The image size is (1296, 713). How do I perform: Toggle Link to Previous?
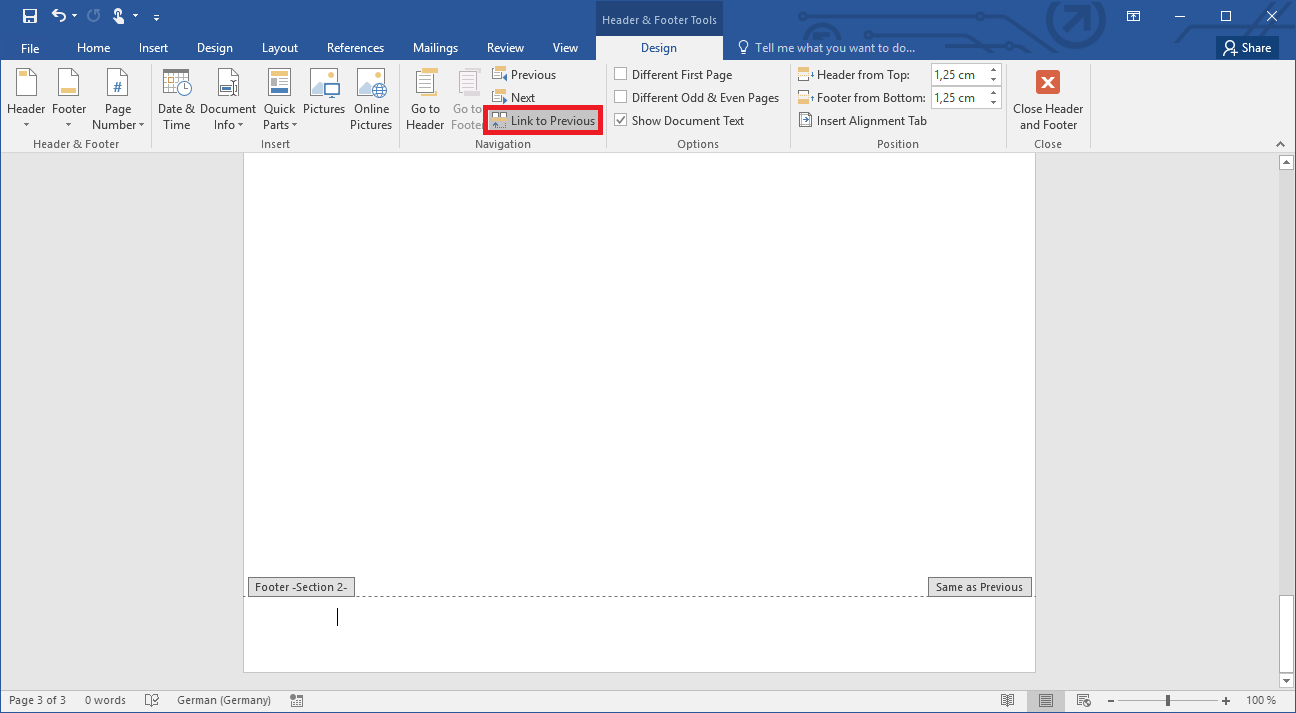542,120
